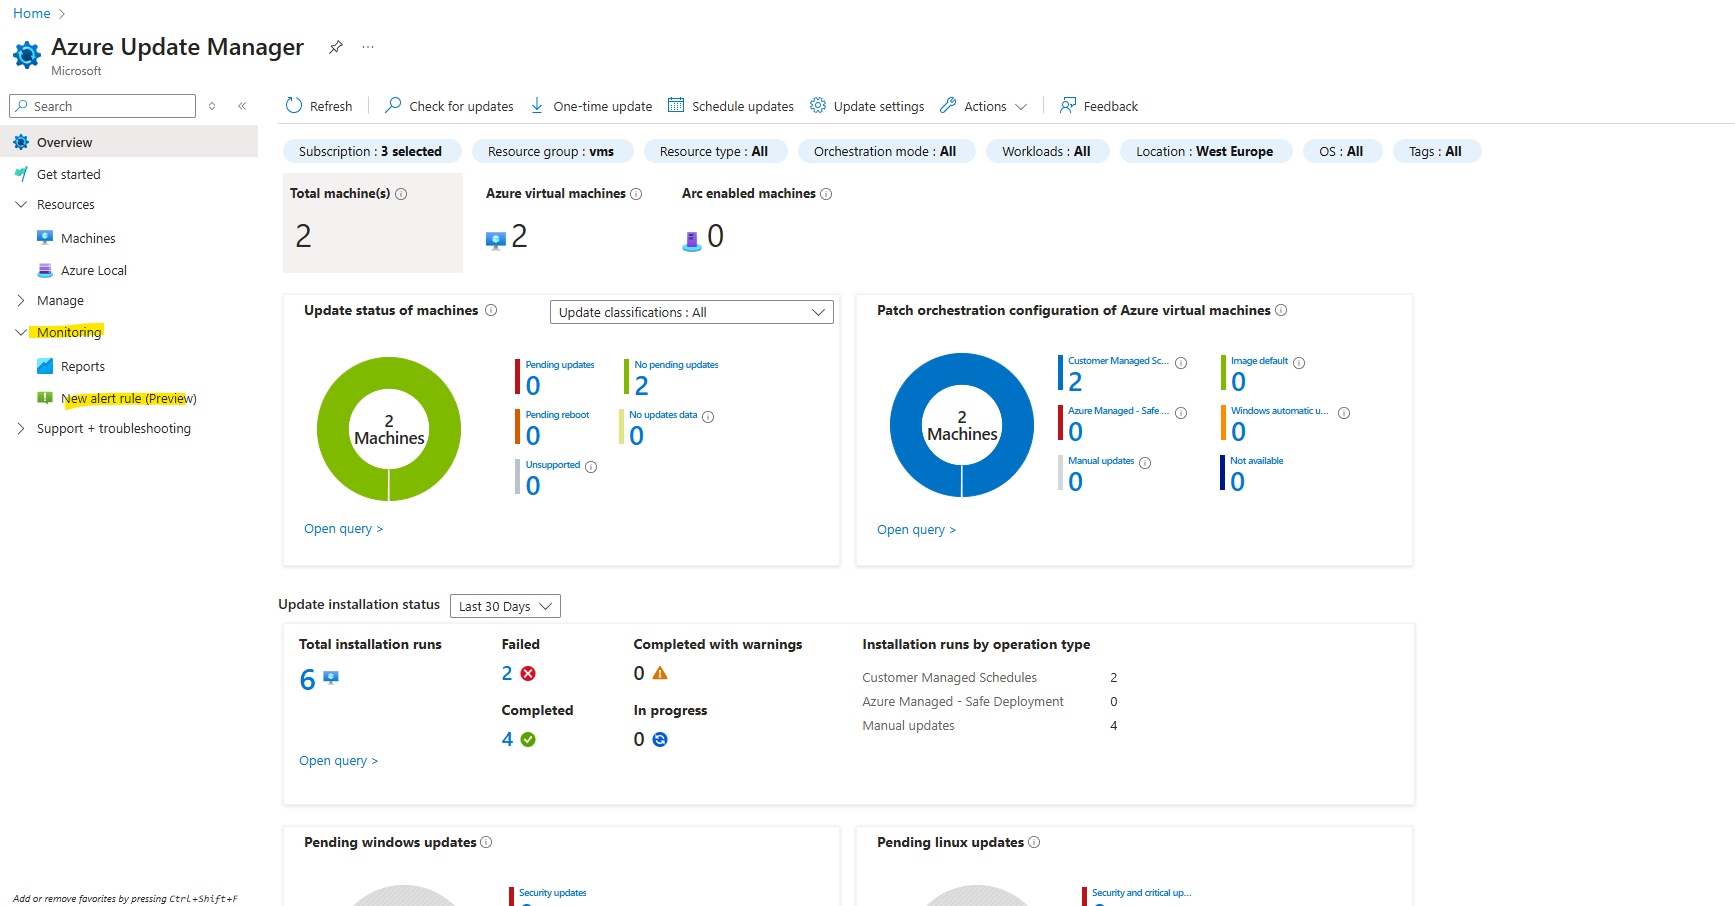Expand Support + troubleshooting section
This screenshot has width=1735, height=906.
[21, 428]
